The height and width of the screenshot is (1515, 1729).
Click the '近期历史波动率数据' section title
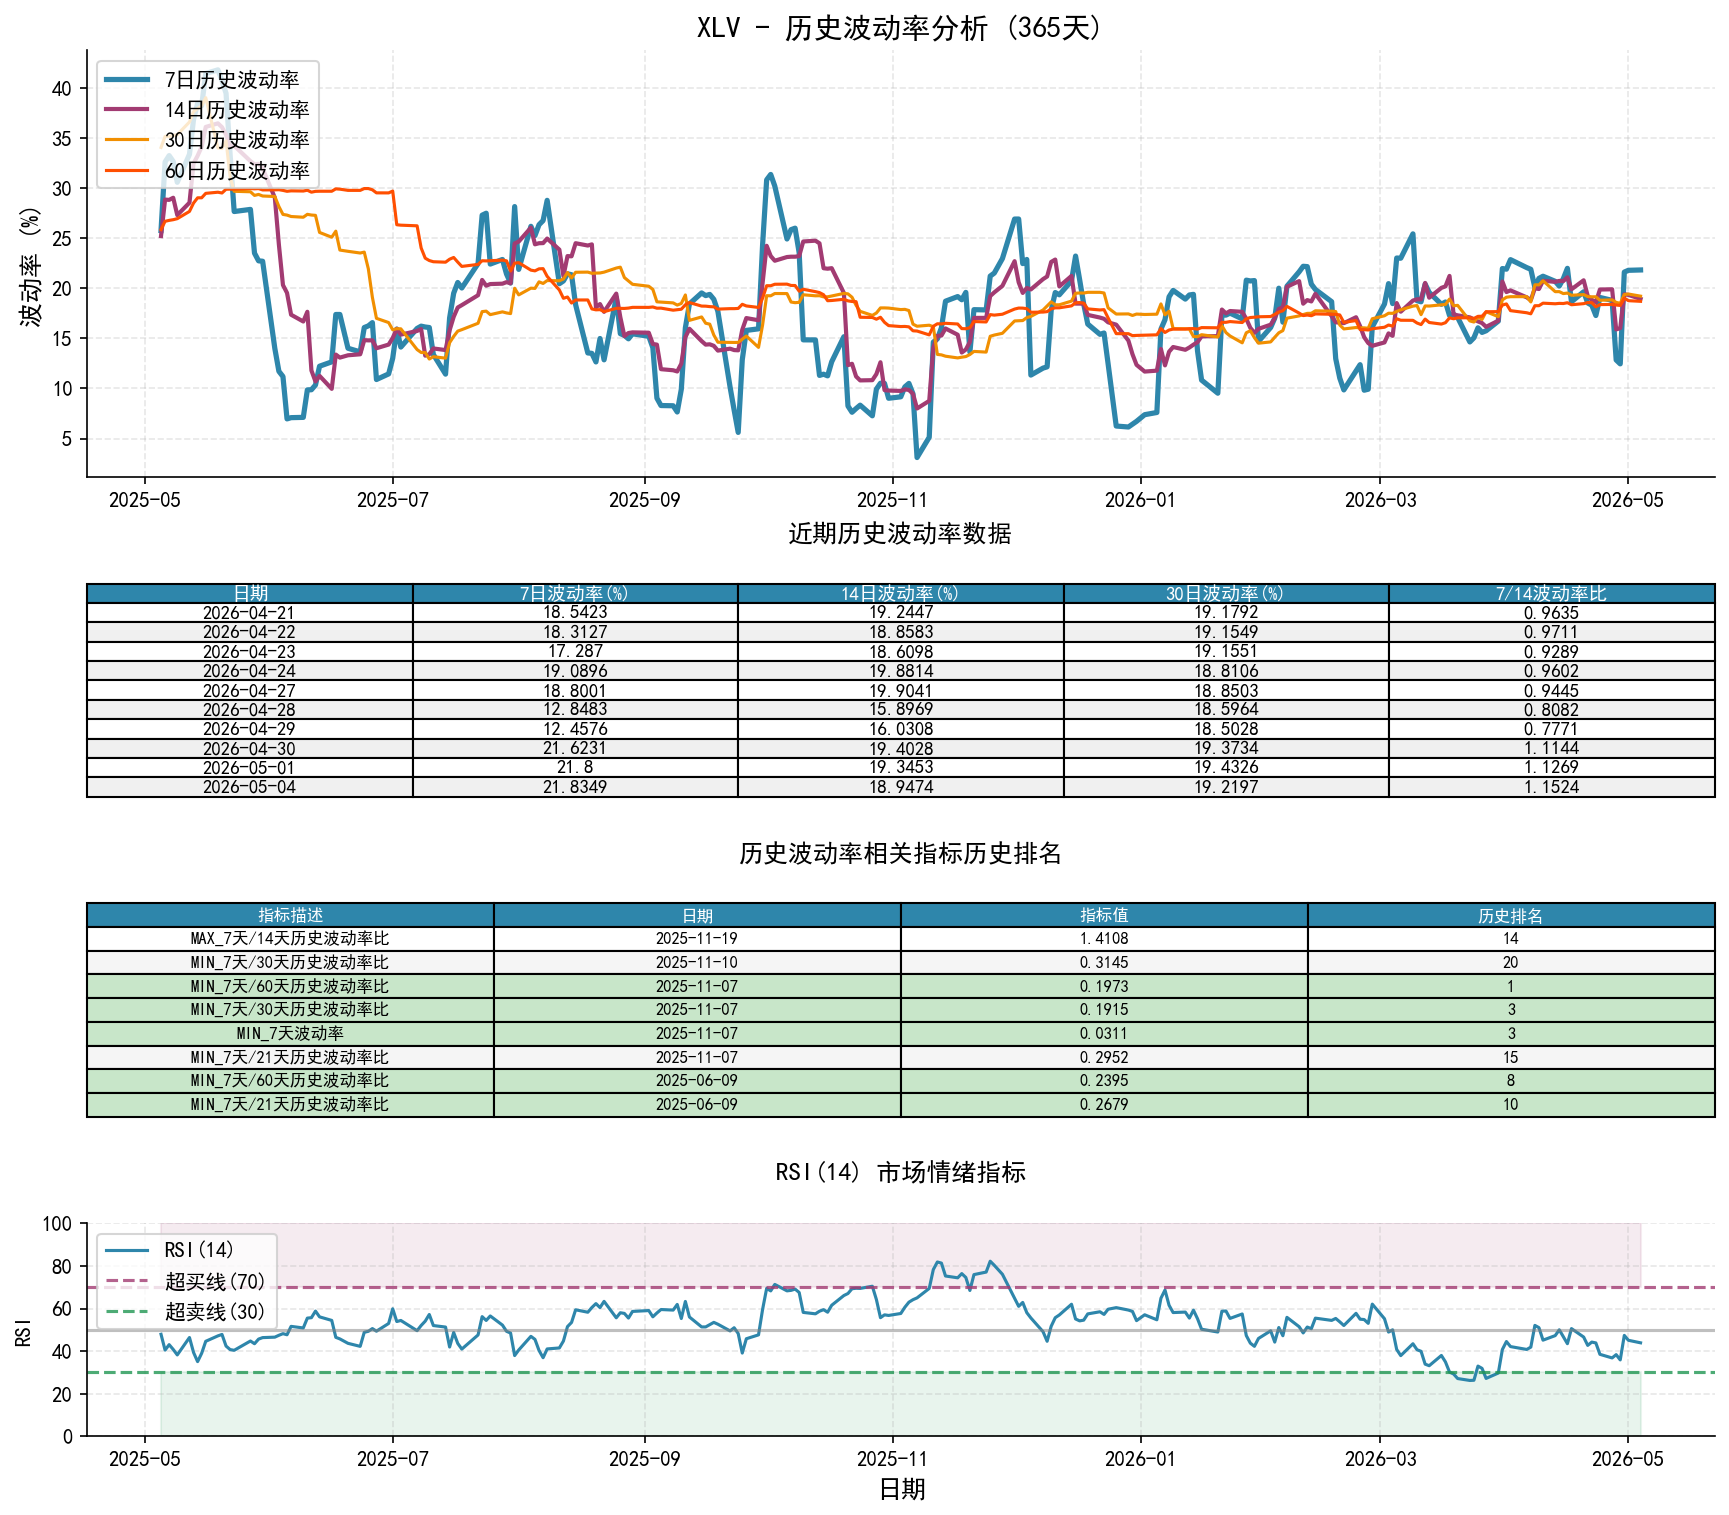900,534
